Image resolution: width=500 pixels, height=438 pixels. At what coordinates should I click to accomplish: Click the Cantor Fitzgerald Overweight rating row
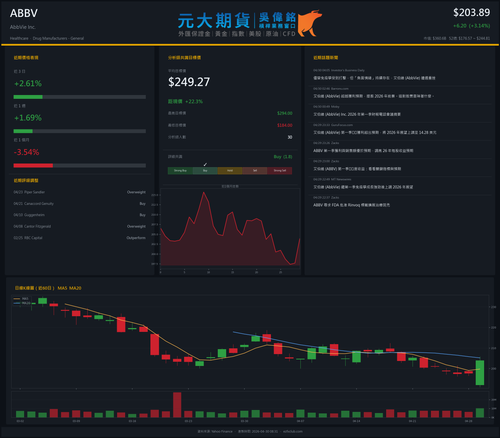79,226
